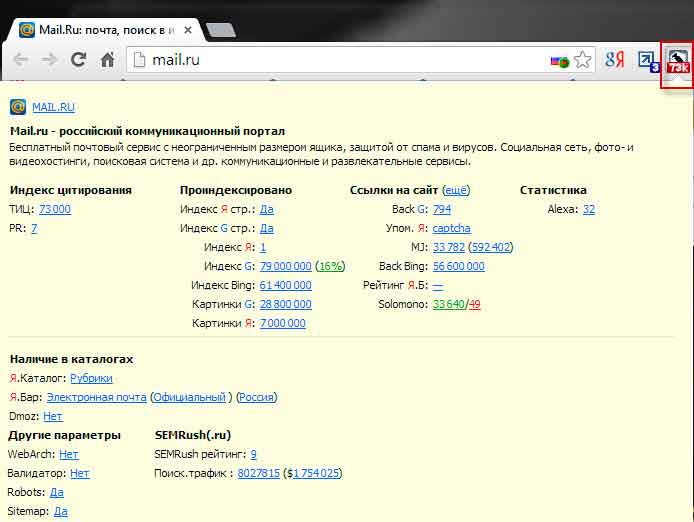Open the traffic cost value 1 754 025
The image size is (694, 522).
click(316, 473)
